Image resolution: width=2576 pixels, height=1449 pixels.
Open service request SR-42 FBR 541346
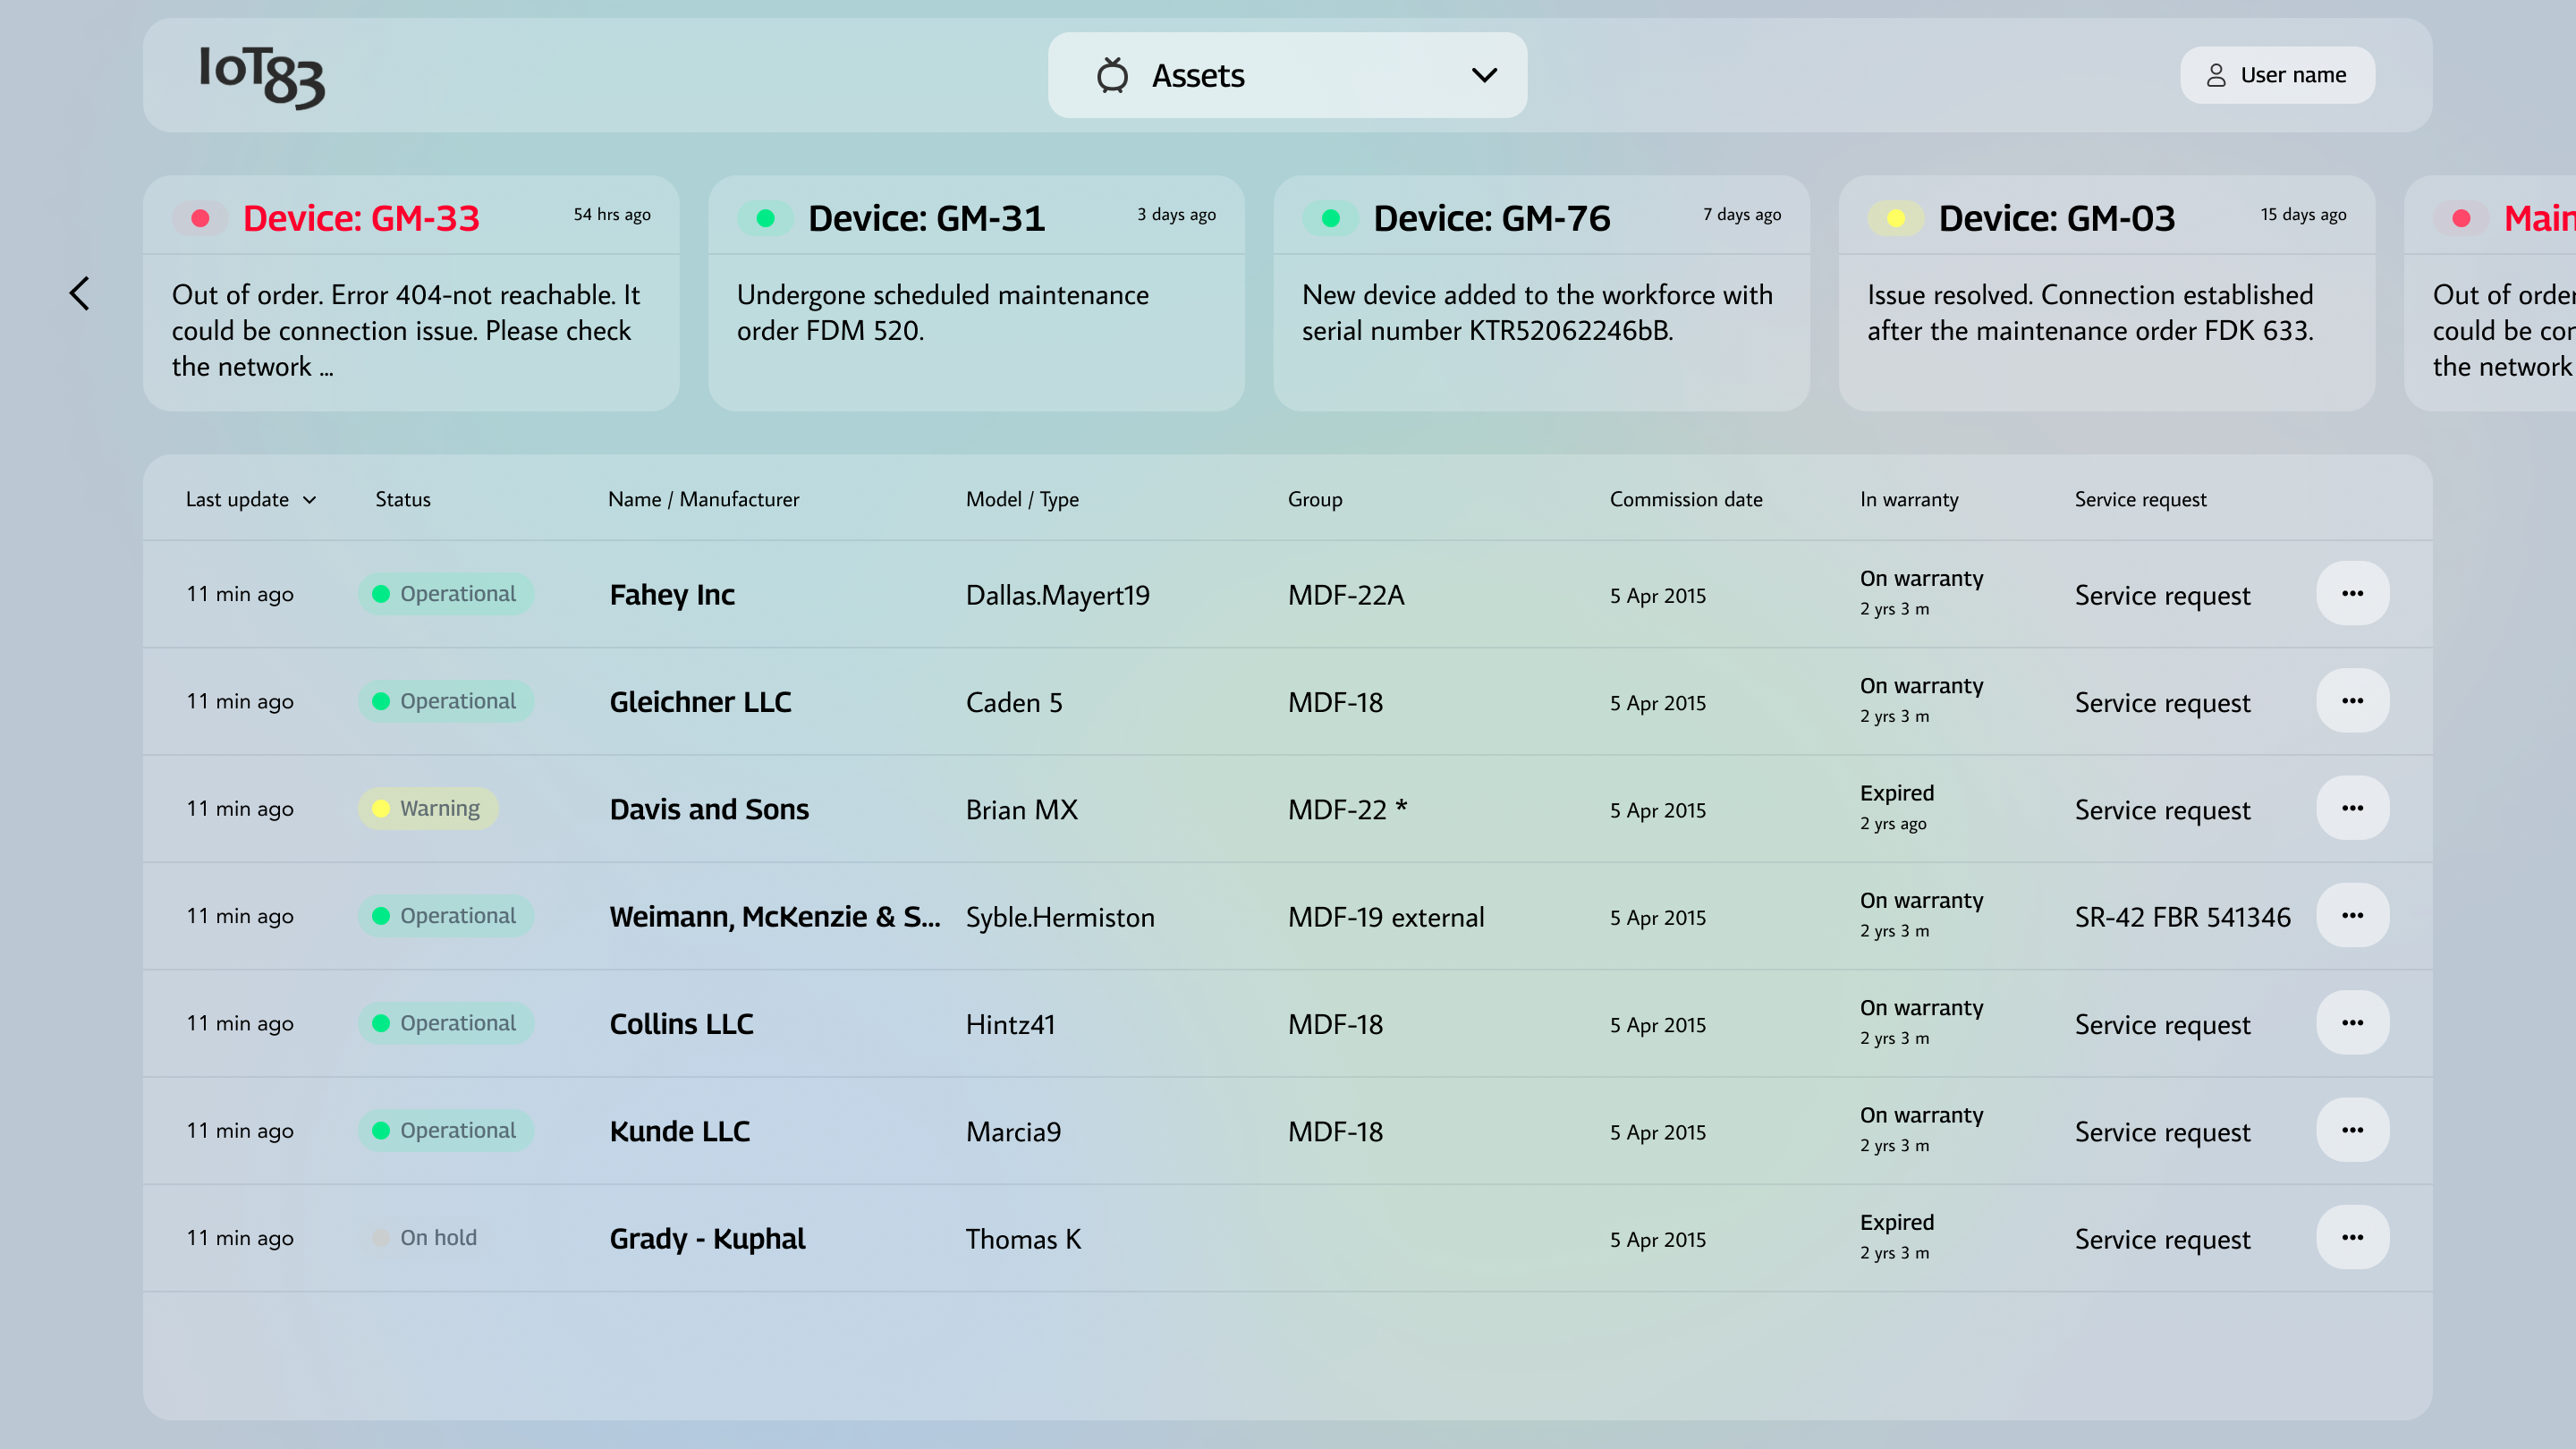point(2183,916)
